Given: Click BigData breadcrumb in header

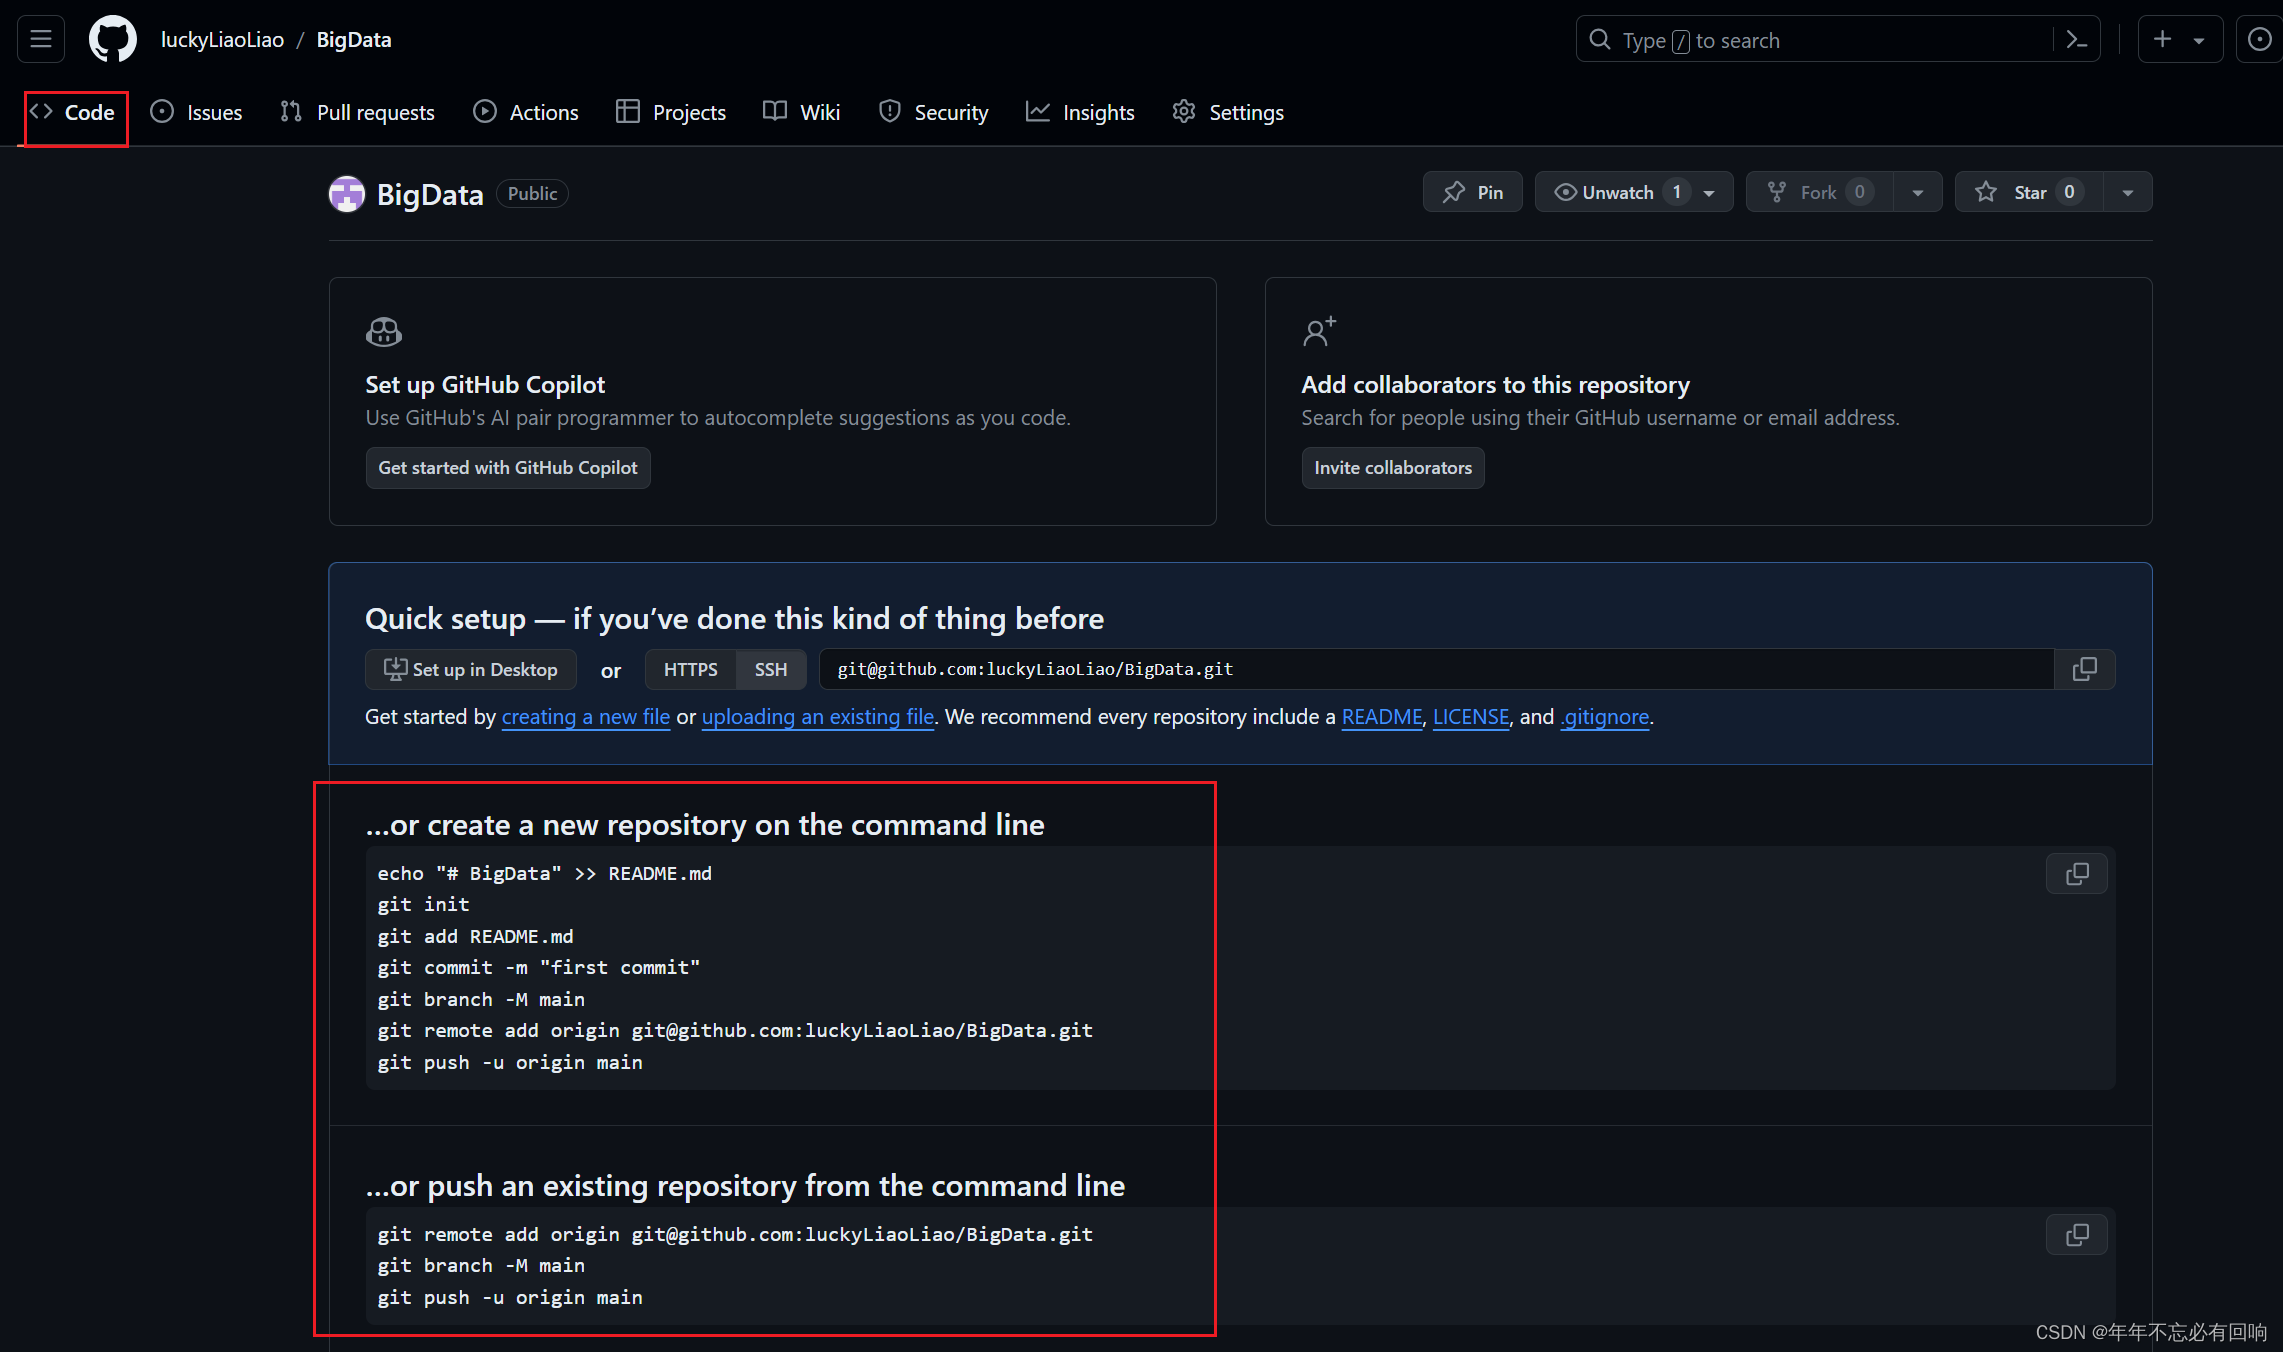Looking at the screenshot, I should (354, 40).
